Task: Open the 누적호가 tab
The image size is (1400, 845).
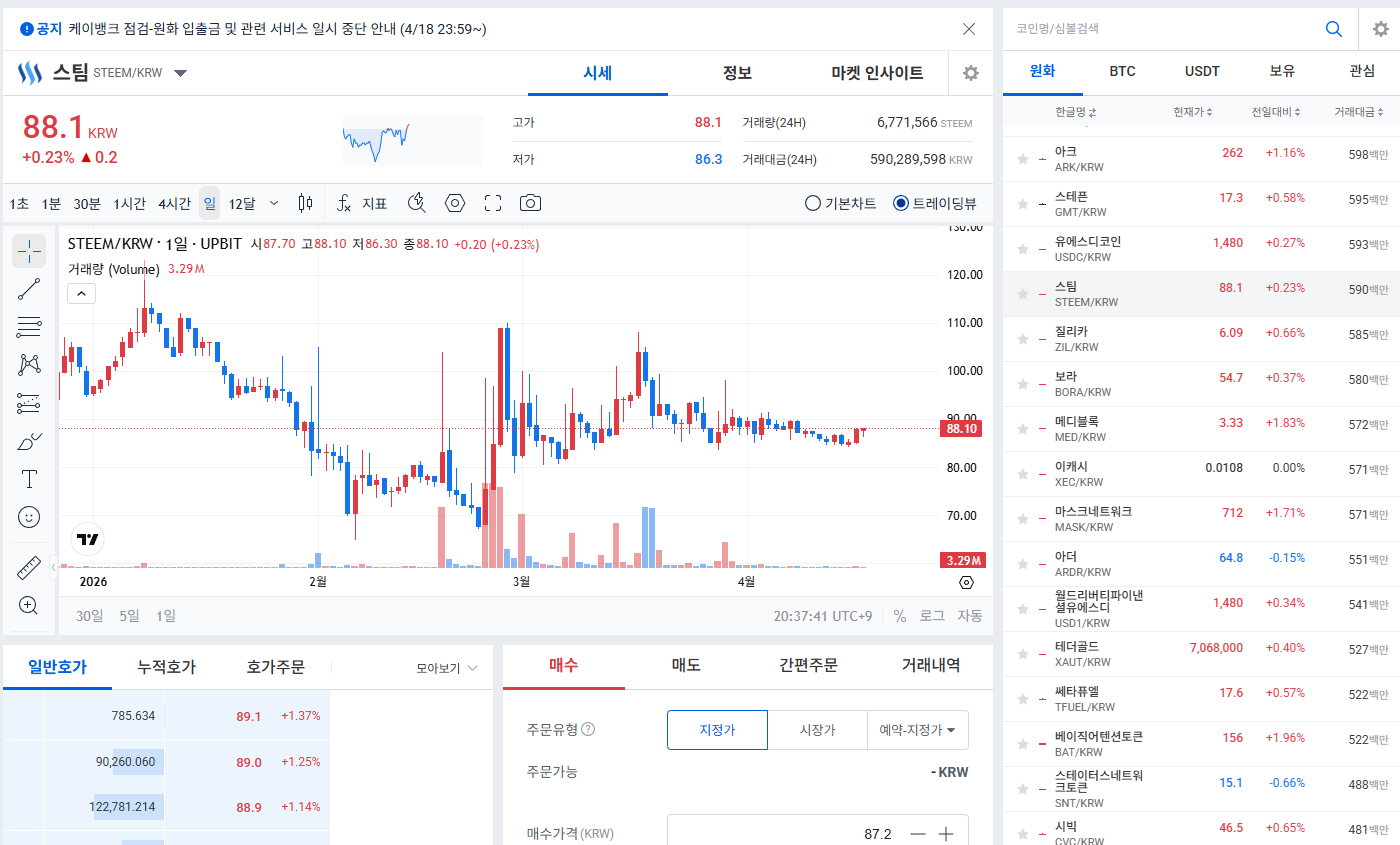Action: pyautogui.click(x=166, y=667)
